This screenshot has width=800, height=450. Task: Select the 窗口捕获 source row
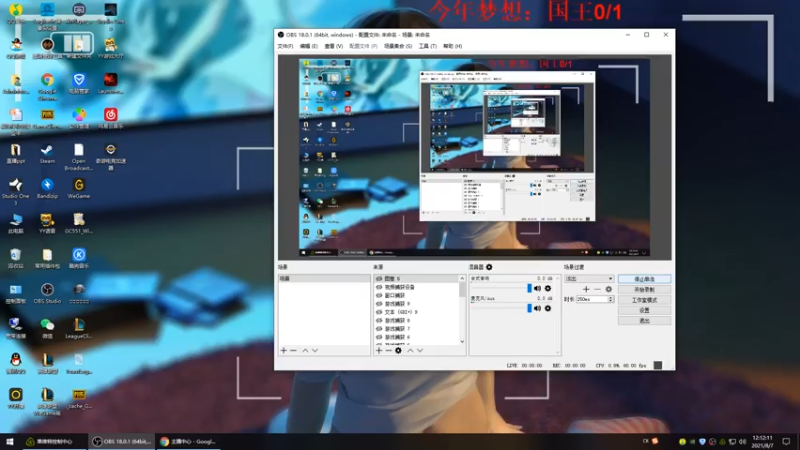coord(417,295)
